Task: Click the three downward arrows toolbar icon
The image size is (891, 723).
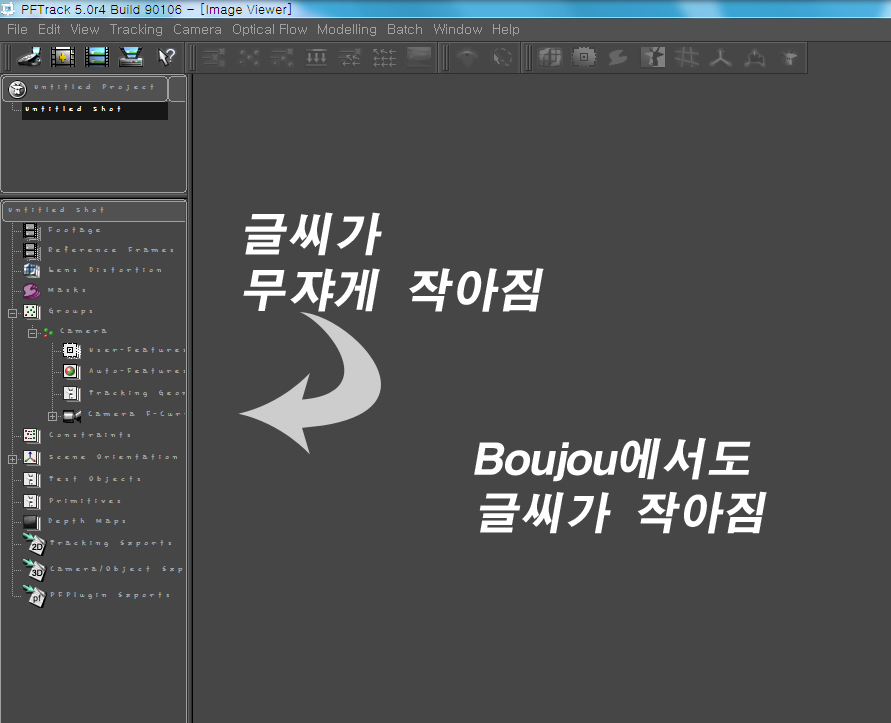Action: pos(317,57)
